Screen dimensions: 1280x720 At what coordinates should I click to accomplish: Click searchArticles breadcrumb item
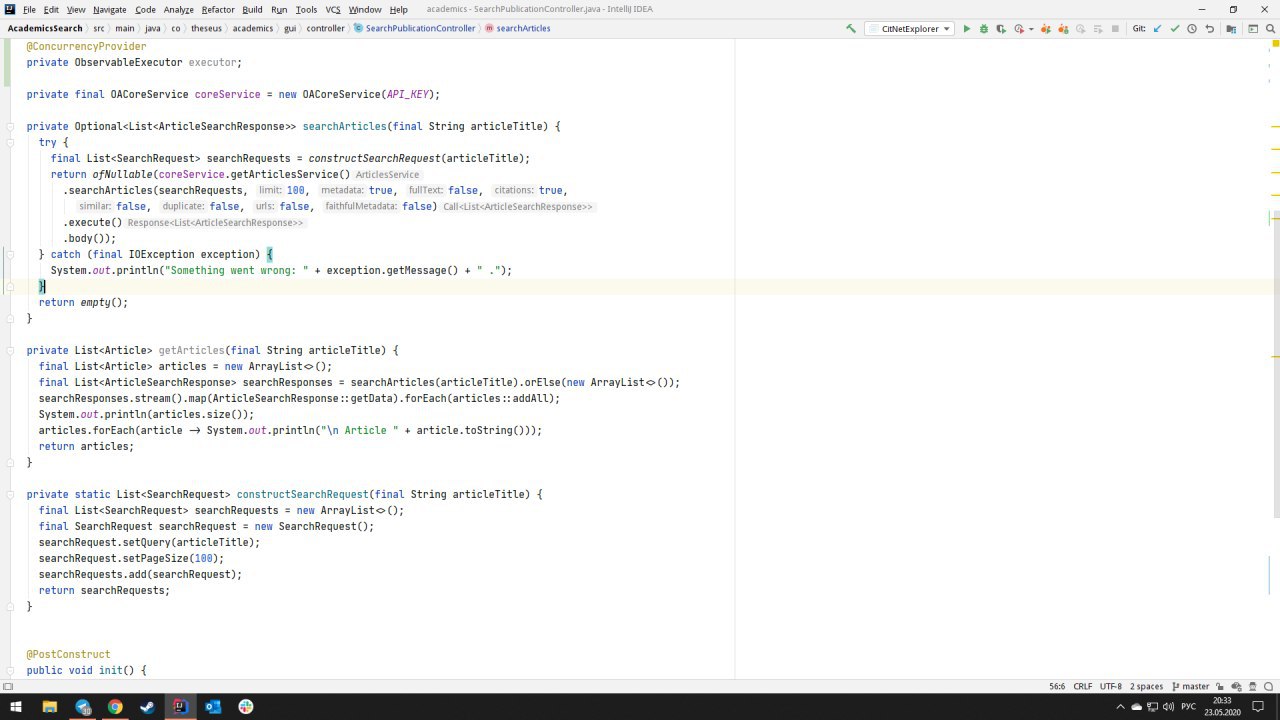(518, 29)
